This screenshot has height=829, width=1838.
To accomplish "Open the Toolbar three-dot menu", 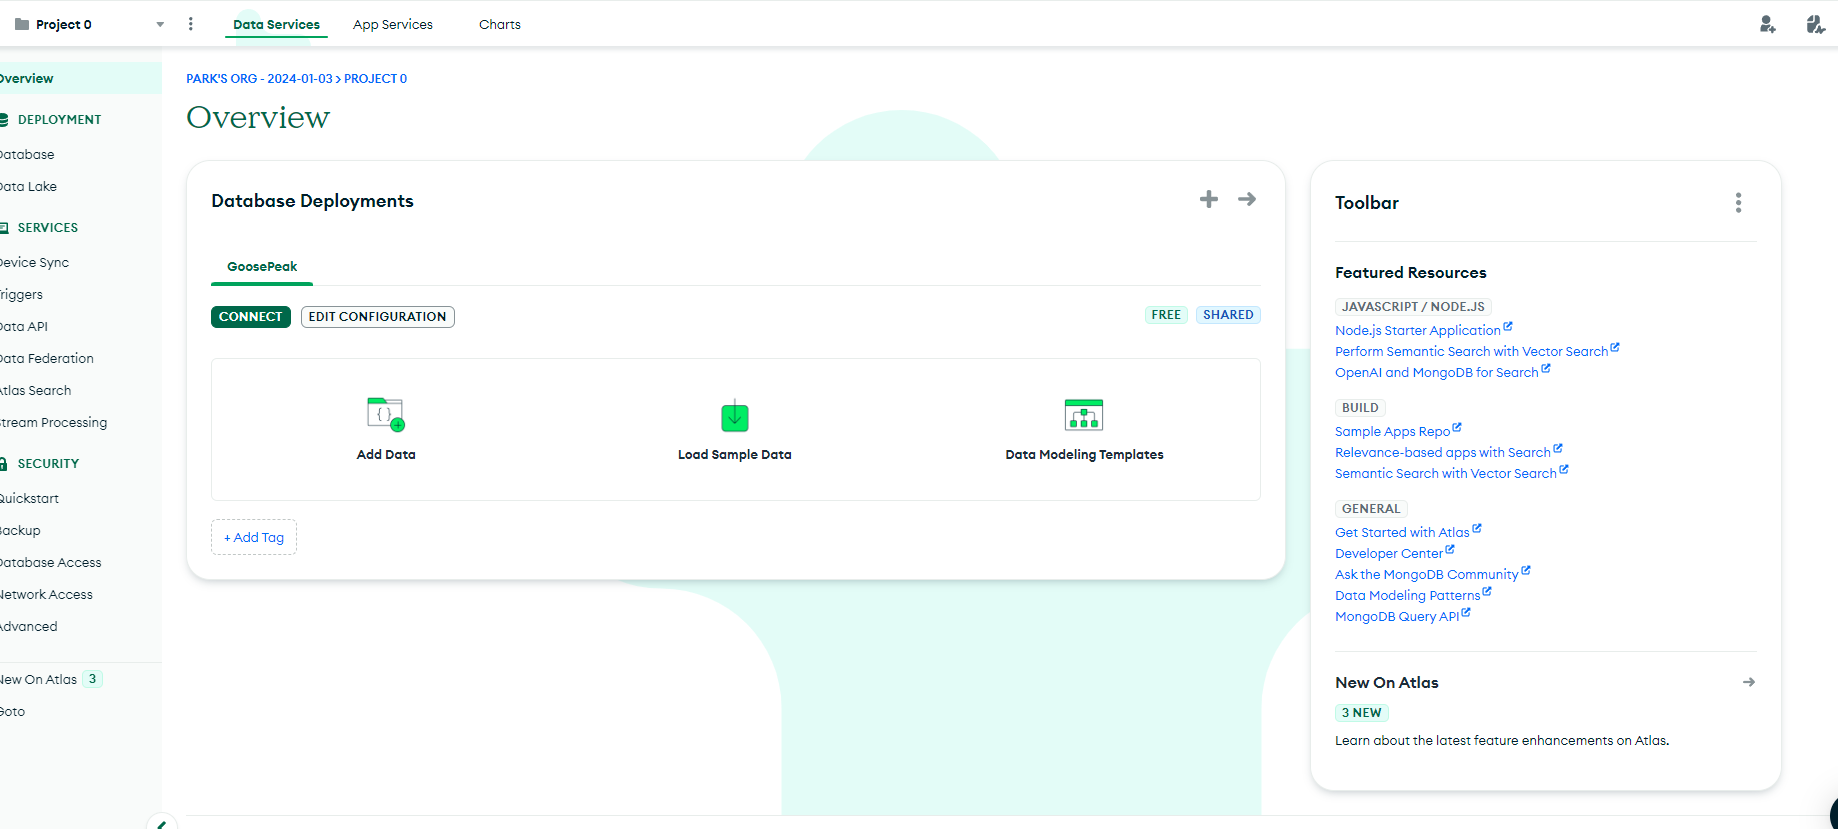I will [1738, 203].
